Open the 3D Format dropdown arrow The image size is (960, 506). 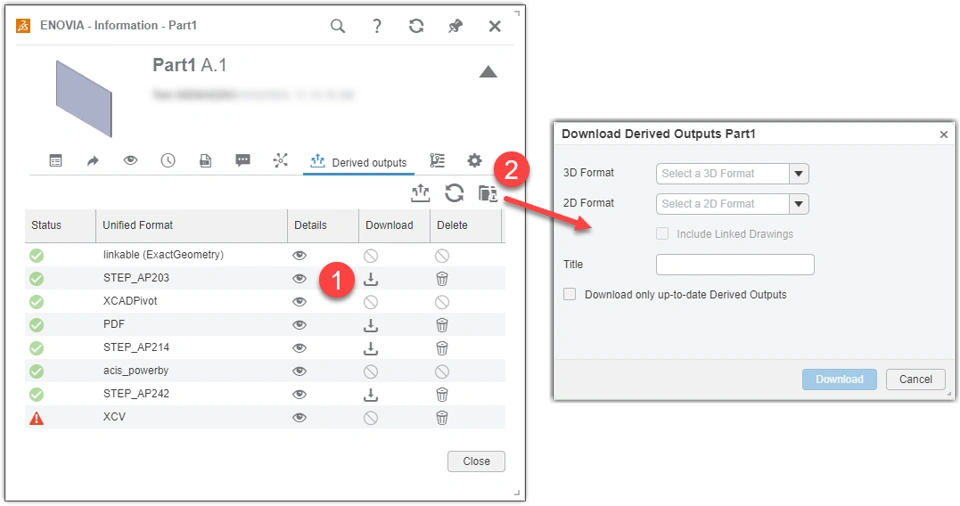point(798,174)
